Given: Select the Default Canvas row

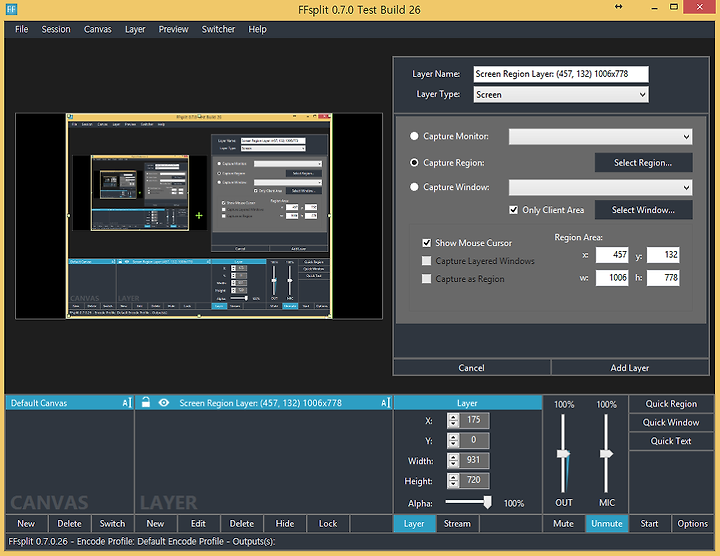Looking at the screenshot, I should tap(70, 403).
